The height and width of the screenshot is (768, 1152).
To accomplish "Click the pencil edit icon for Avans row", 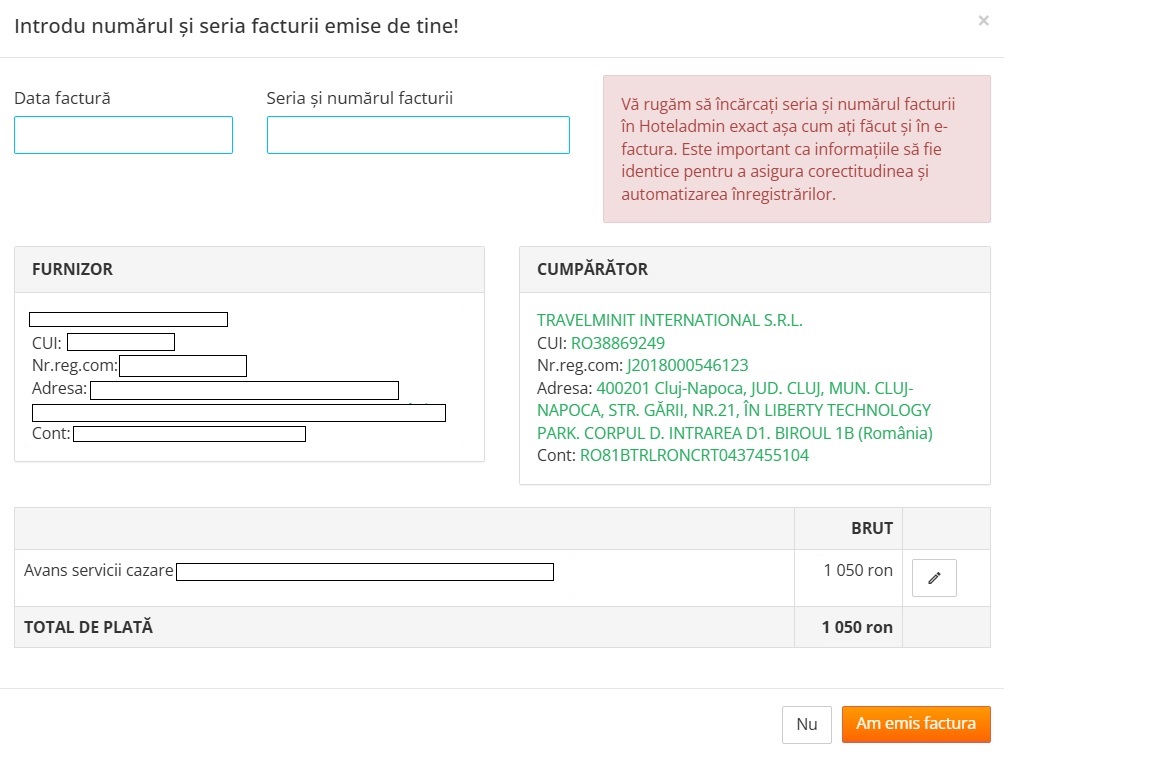I will 934,578.
